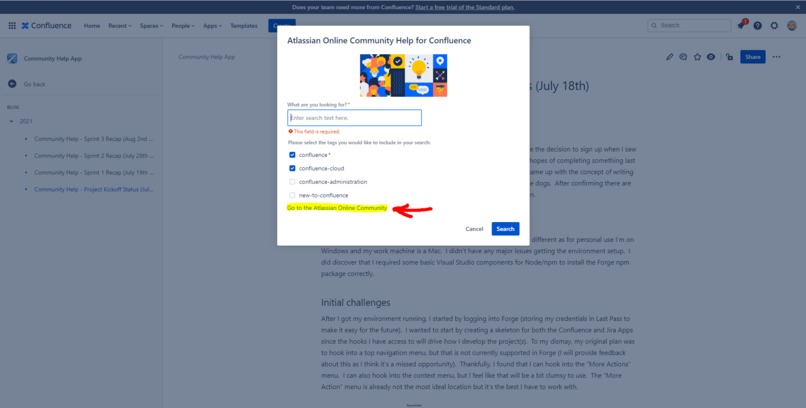Screen dimensions: 806x408
Task: Click the Community Help App breadcrumb
Action: coord(207,57)
